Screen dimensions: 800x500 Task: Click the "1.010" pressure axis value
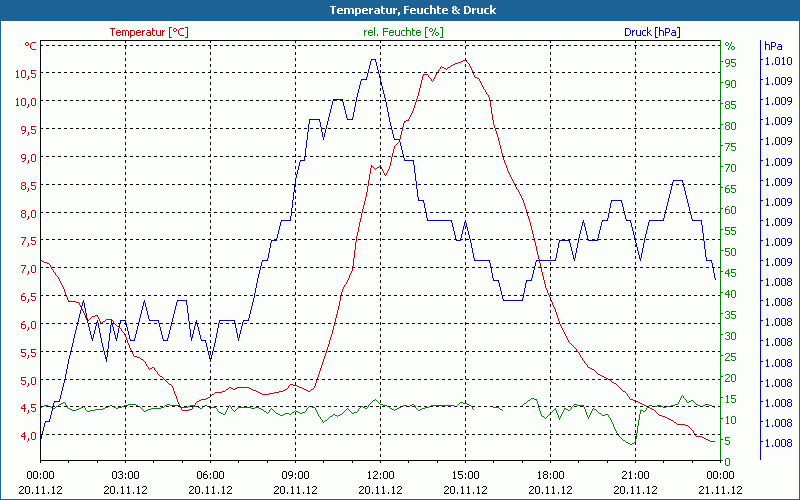(x=778, y=61)
